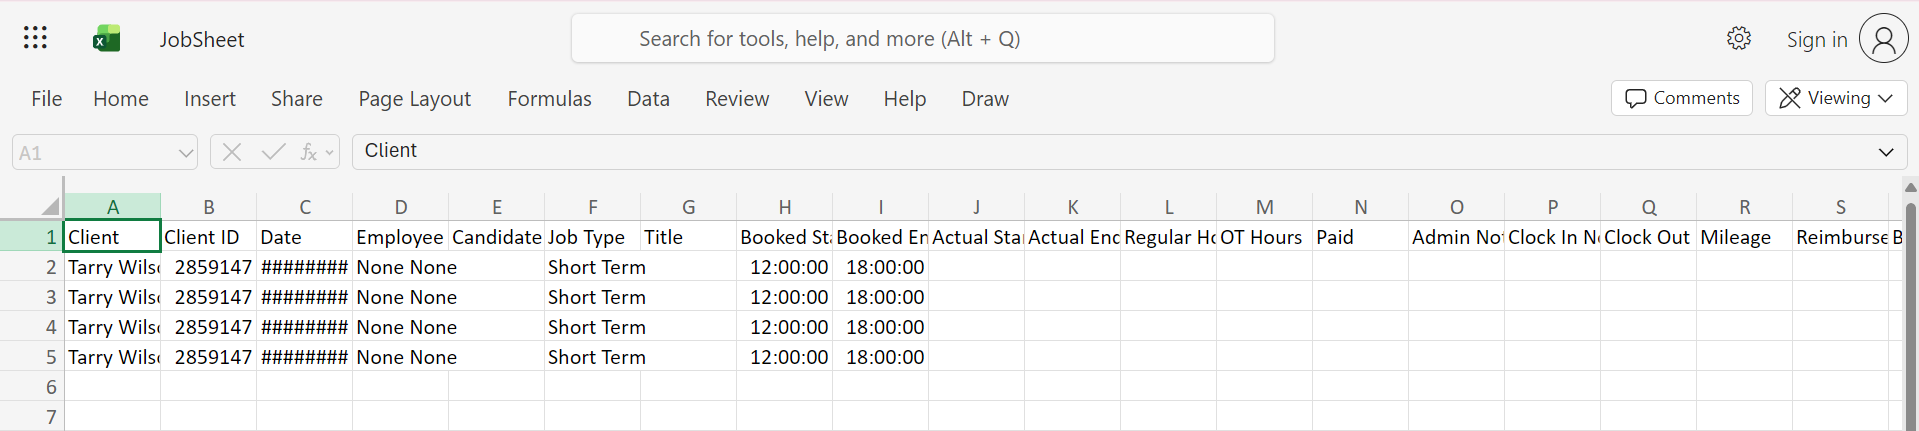This screenshot has height=431, width=1919.
Task: Click the Comments button
Action: click(1682, 98)
